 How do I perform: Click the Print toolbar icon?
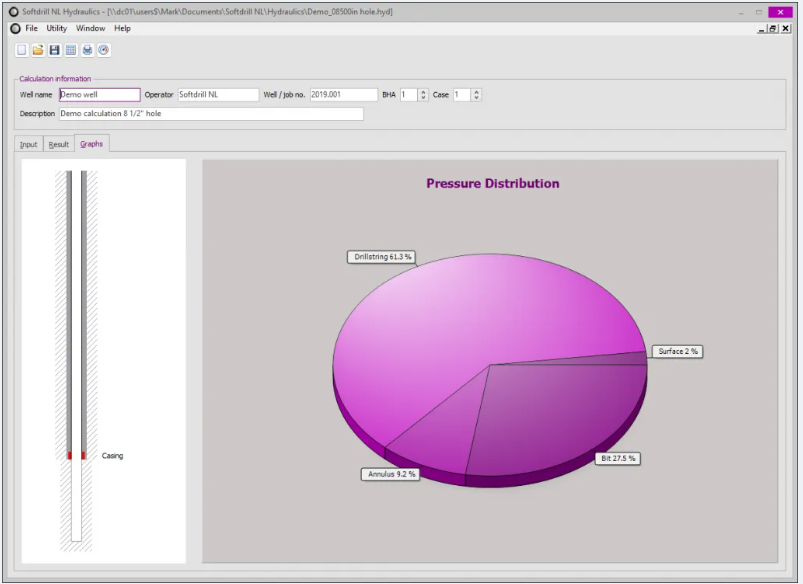[x=87, y=50]
